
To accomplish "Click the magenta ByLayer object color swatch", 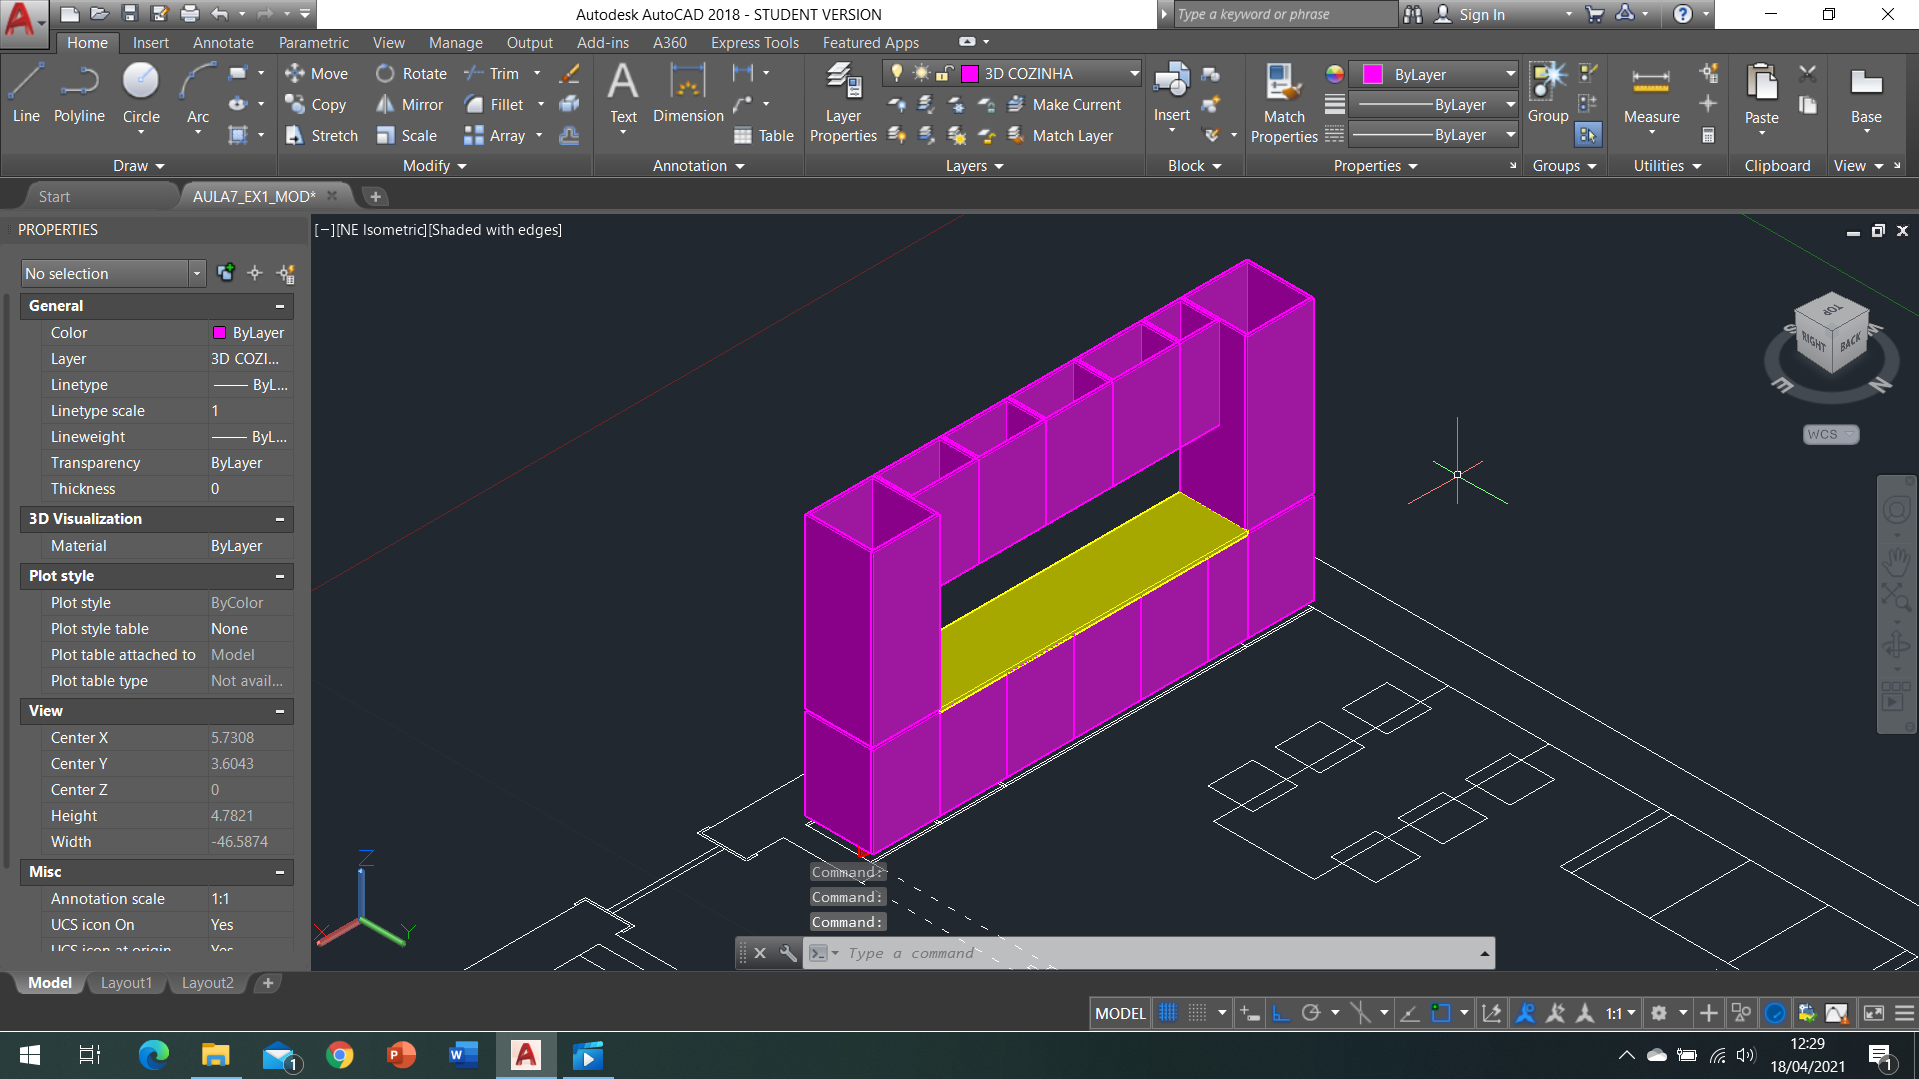I will click(1373, 74).
